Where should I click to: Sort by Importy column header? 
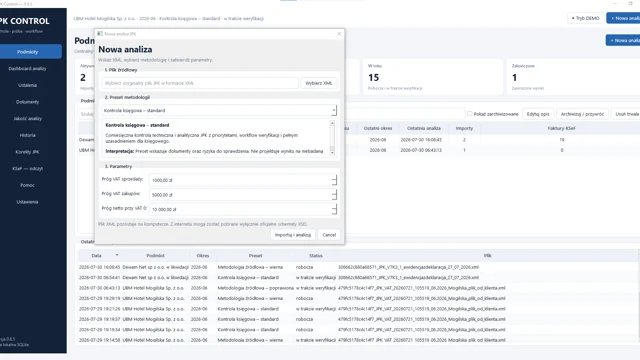(x=464, y=128)
